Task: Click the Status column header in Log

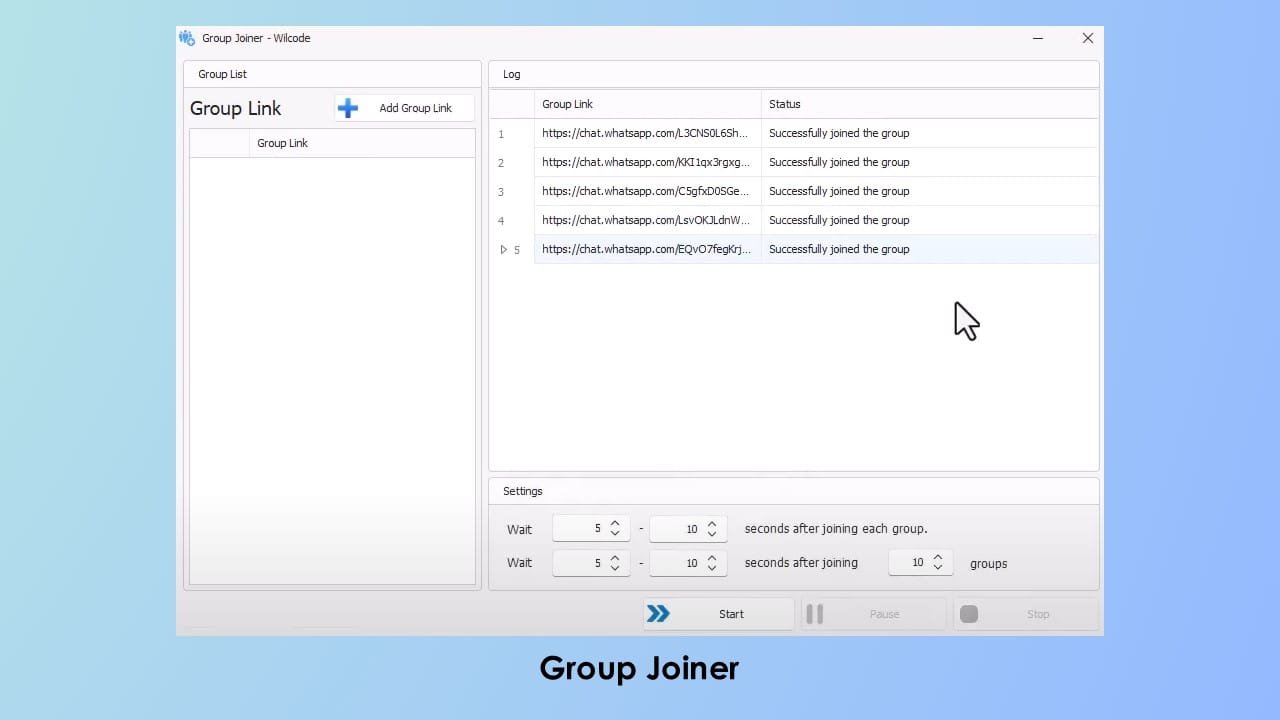Action: [785, 104]
